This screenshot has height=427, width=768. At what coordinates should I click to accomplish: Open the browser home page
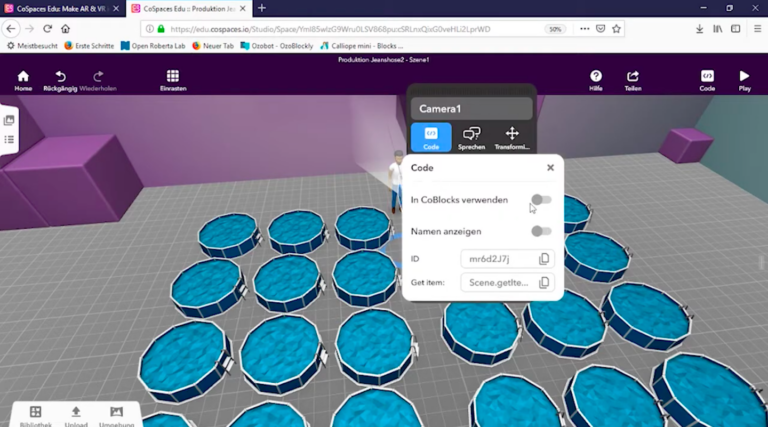65,29
